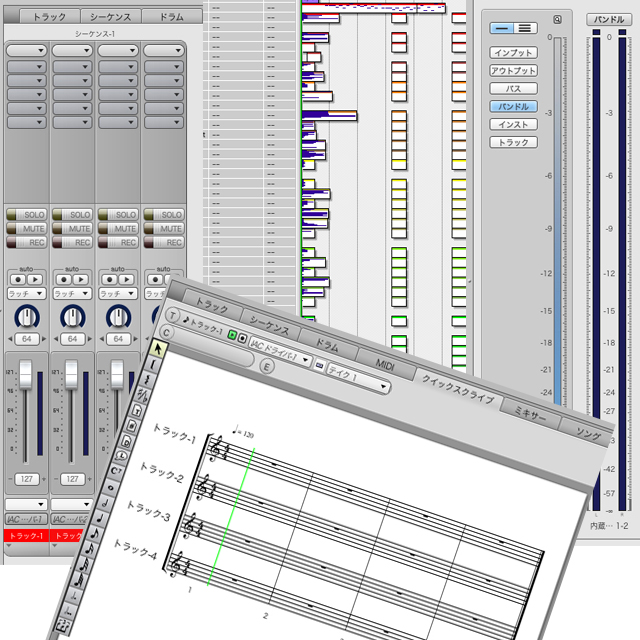Select the whole note duration tool
Screen dimensions: 640x640
pyautogui.click(x=111, y=487)
